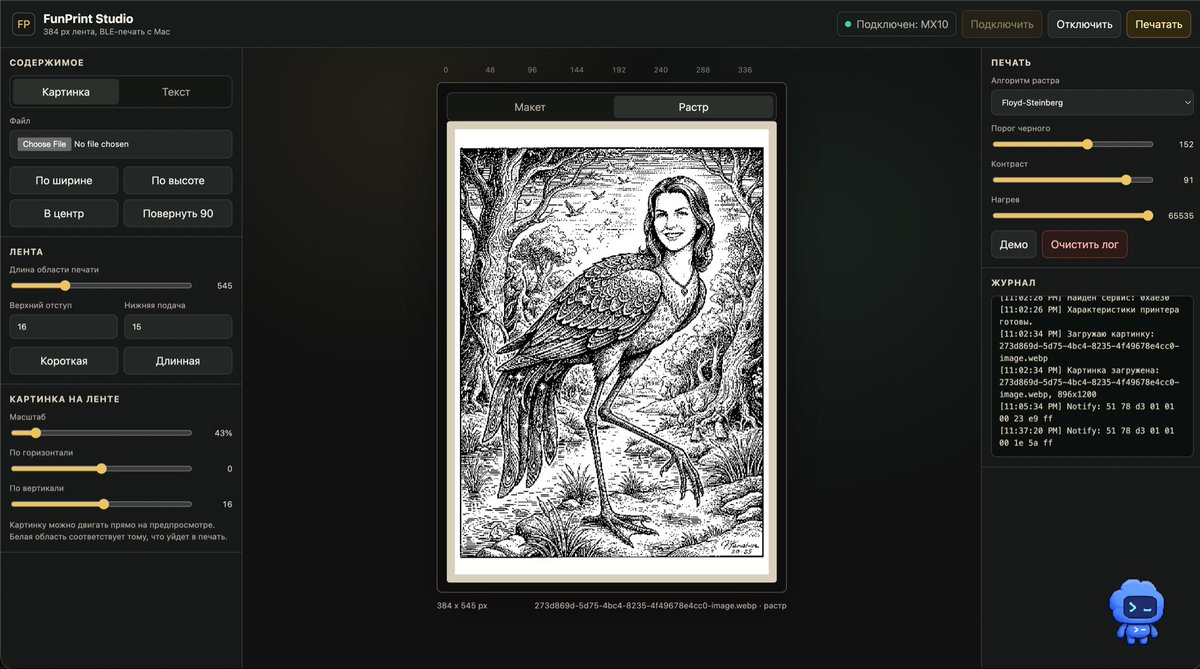Adjust the Контраст slider
Viewport: 1200px width, 669px height.
point(1072,180)
